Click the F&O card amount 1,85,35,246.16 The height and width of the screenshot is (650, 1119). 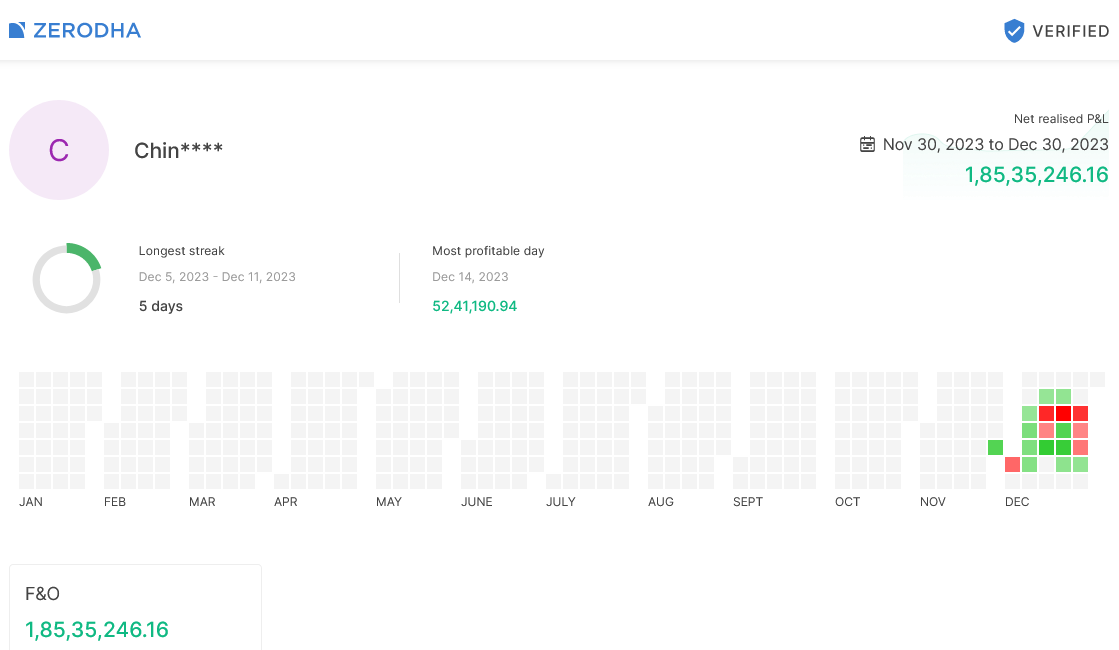coord(97,630)
